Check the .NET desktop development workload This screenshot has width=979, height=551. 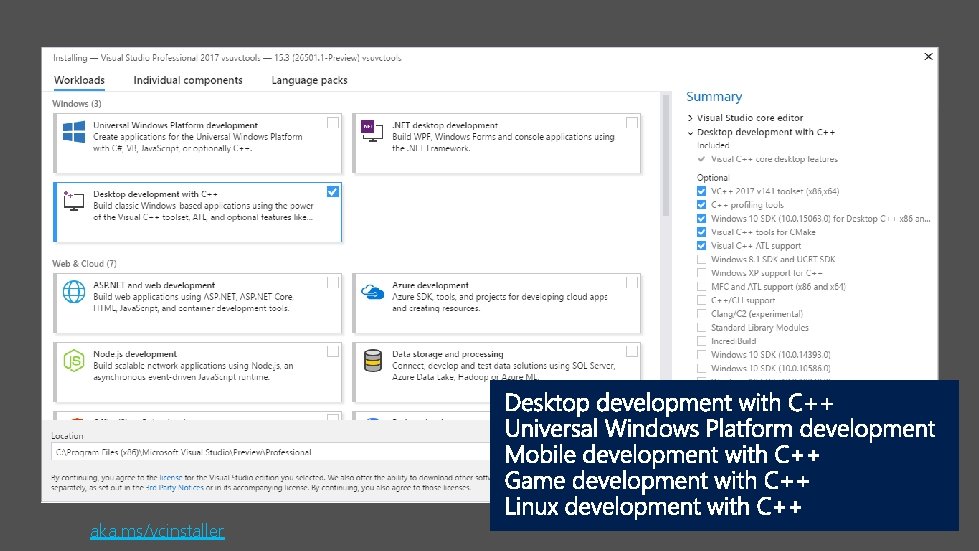632,123
